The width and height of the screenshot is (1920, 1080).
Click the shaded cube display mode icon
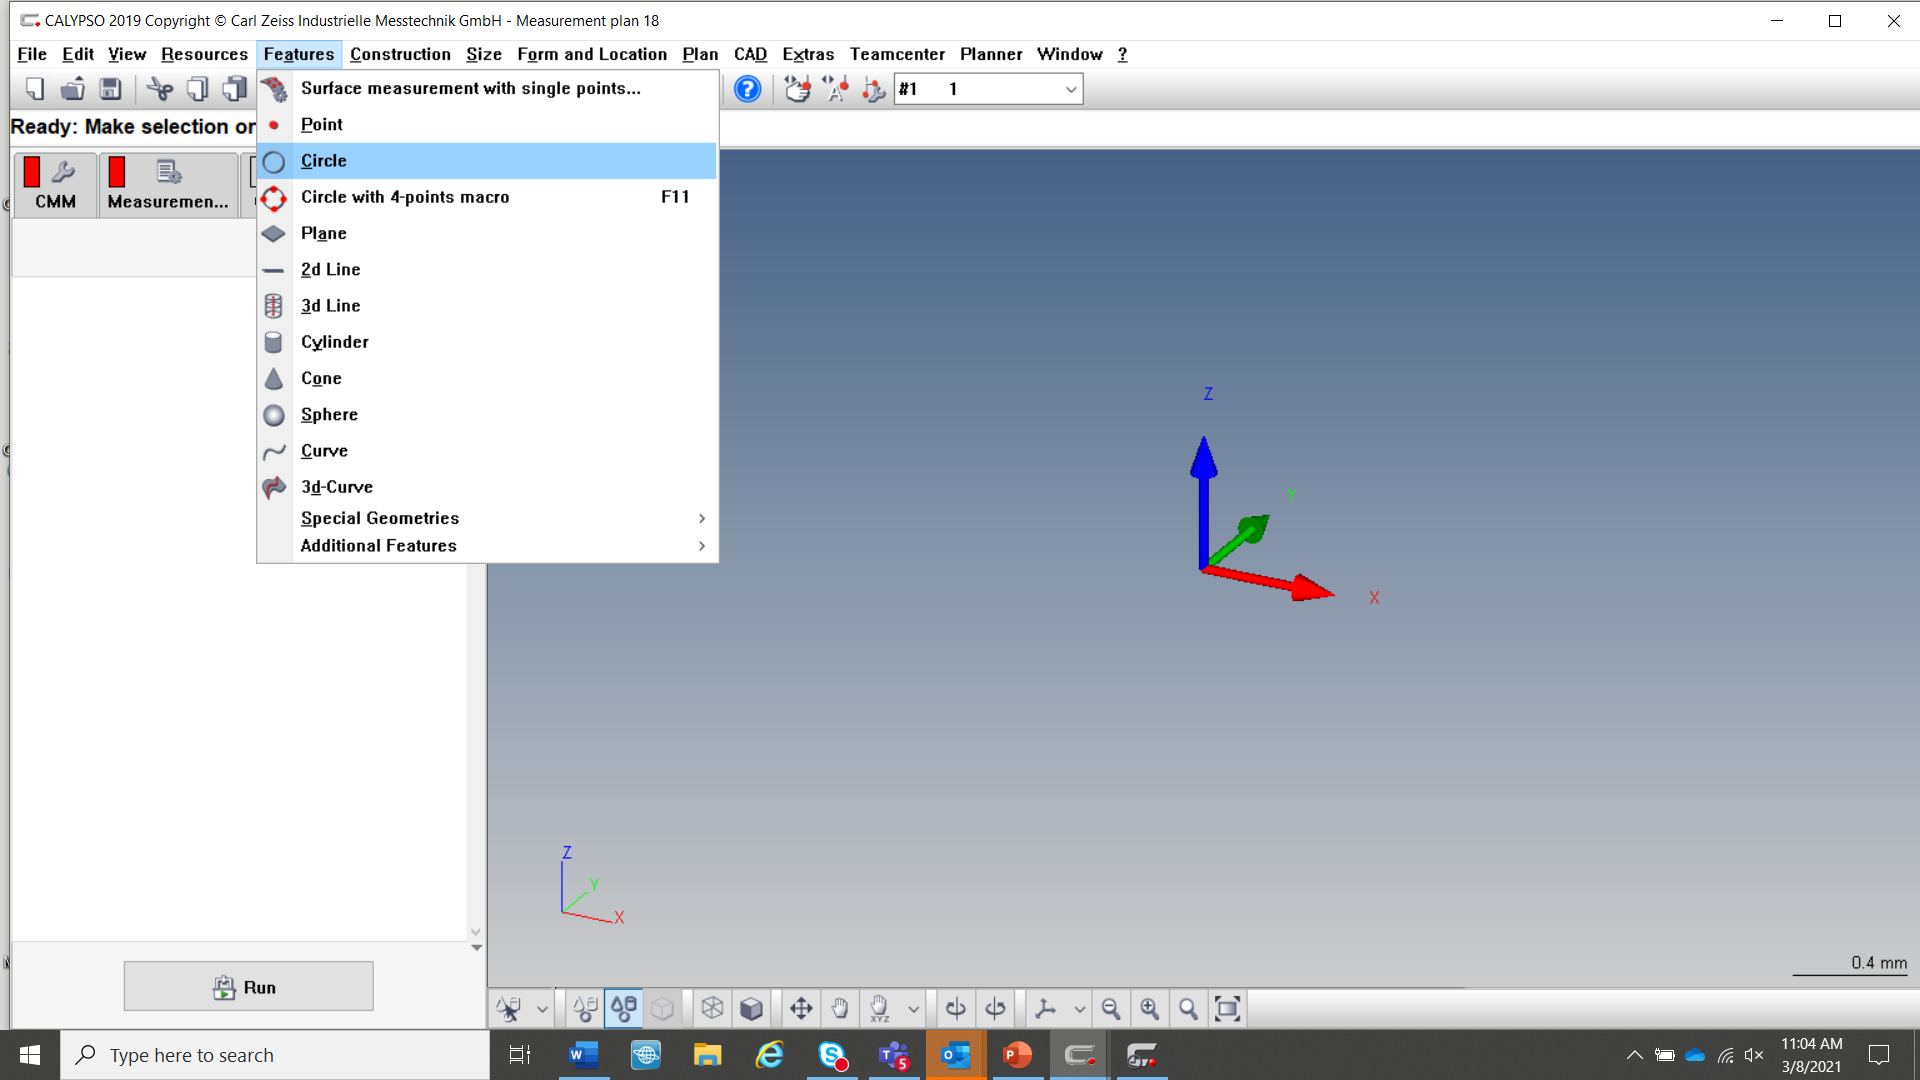751,1008
